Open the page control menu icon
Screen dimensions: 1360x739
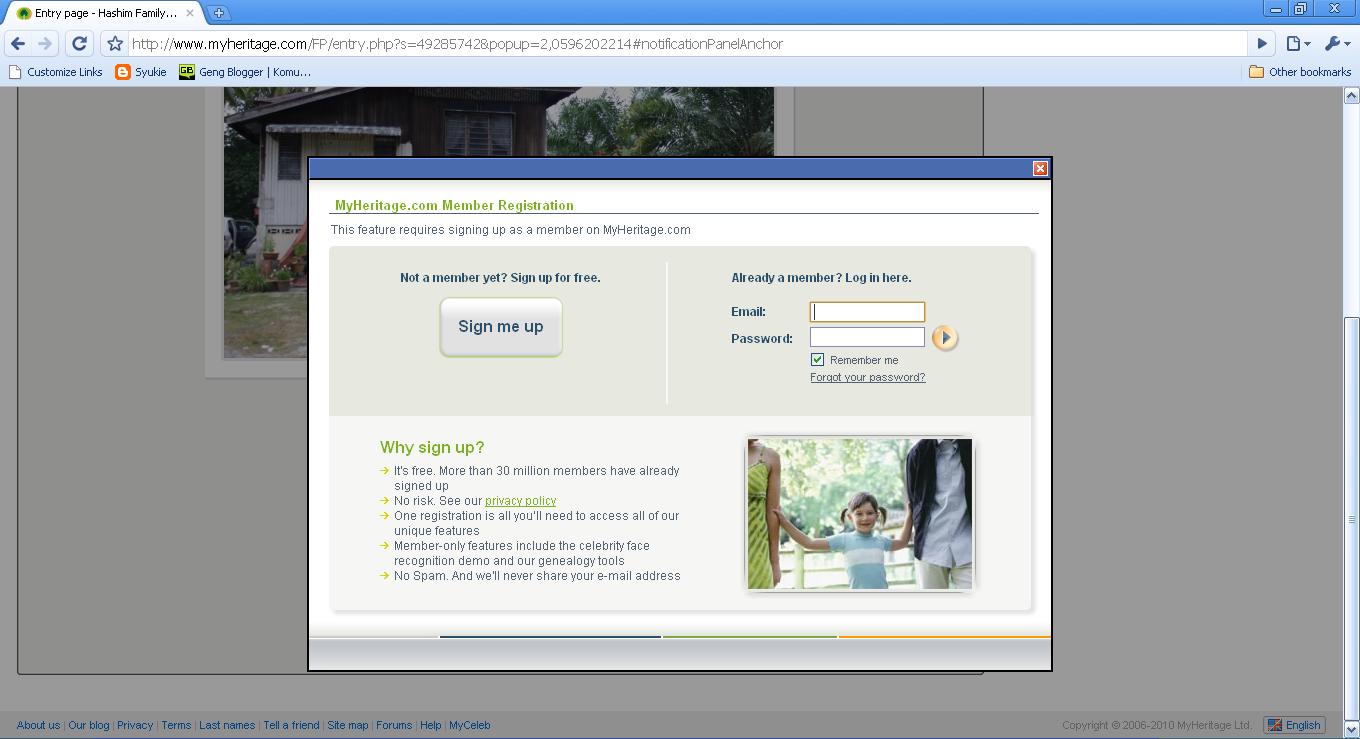point(1298,44)
